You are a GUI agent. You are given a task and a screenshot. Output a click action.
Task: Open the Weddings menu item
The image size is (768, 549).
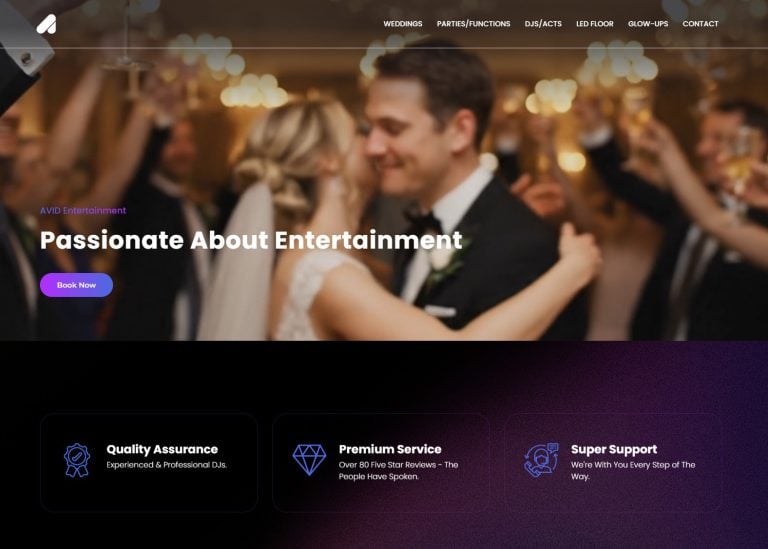(403, 24)
